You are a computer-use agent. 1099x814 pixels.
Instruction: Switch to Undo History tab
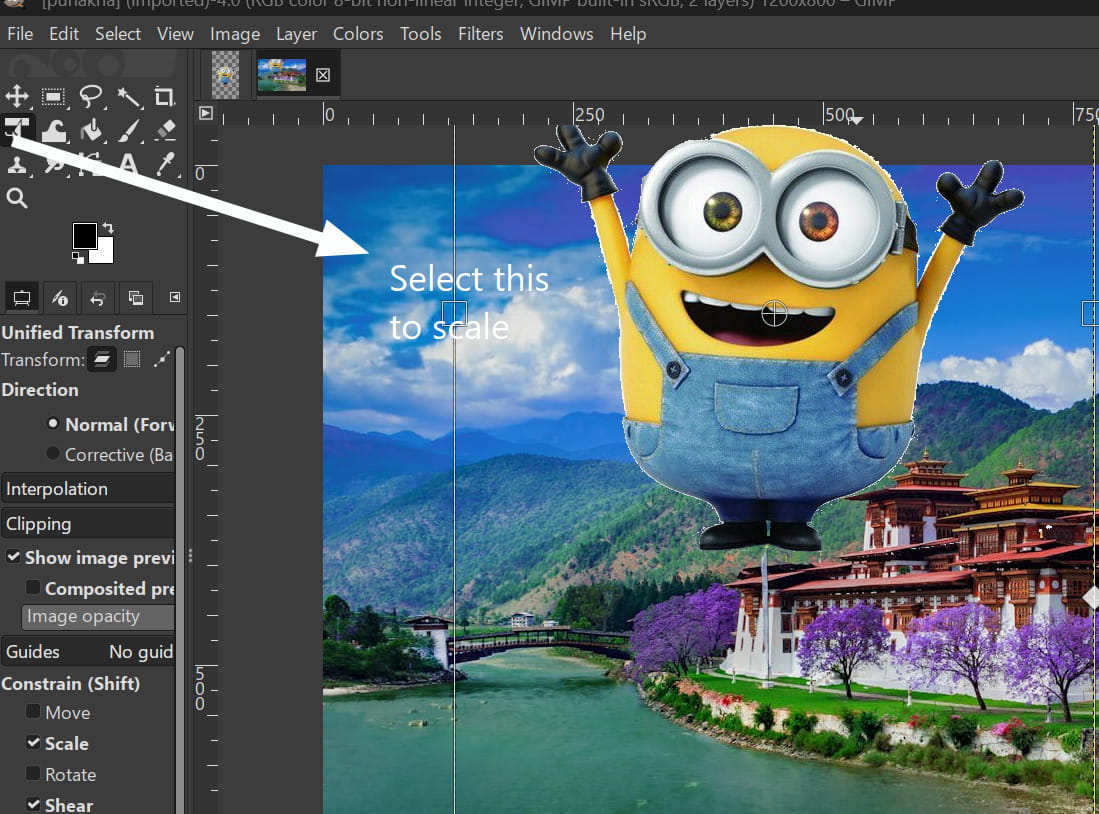[x=97, y=298]
